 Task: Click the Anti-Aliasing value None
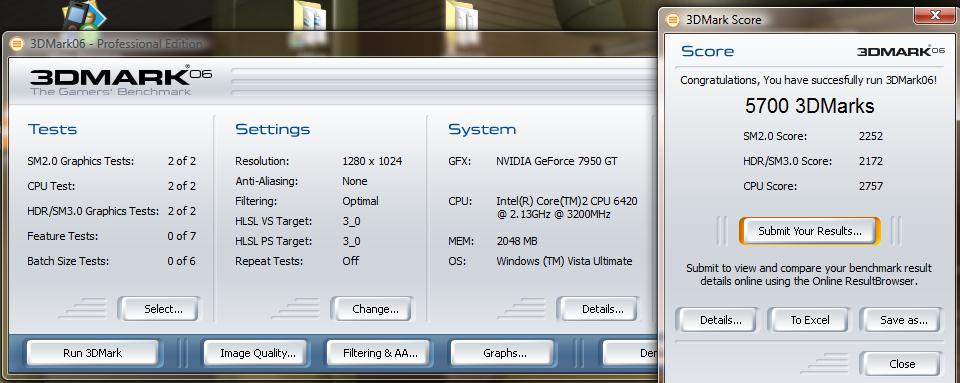354,181
